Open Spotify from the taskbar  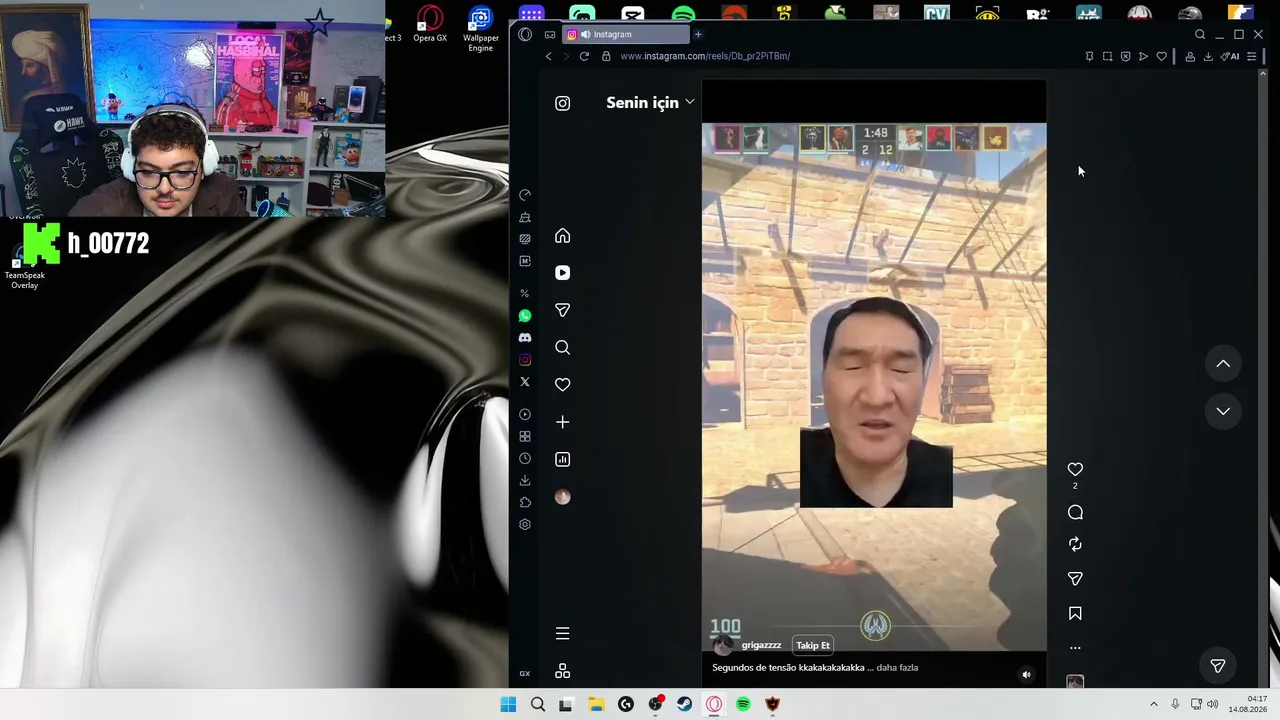pyautogui.click(x=743, y=704)
